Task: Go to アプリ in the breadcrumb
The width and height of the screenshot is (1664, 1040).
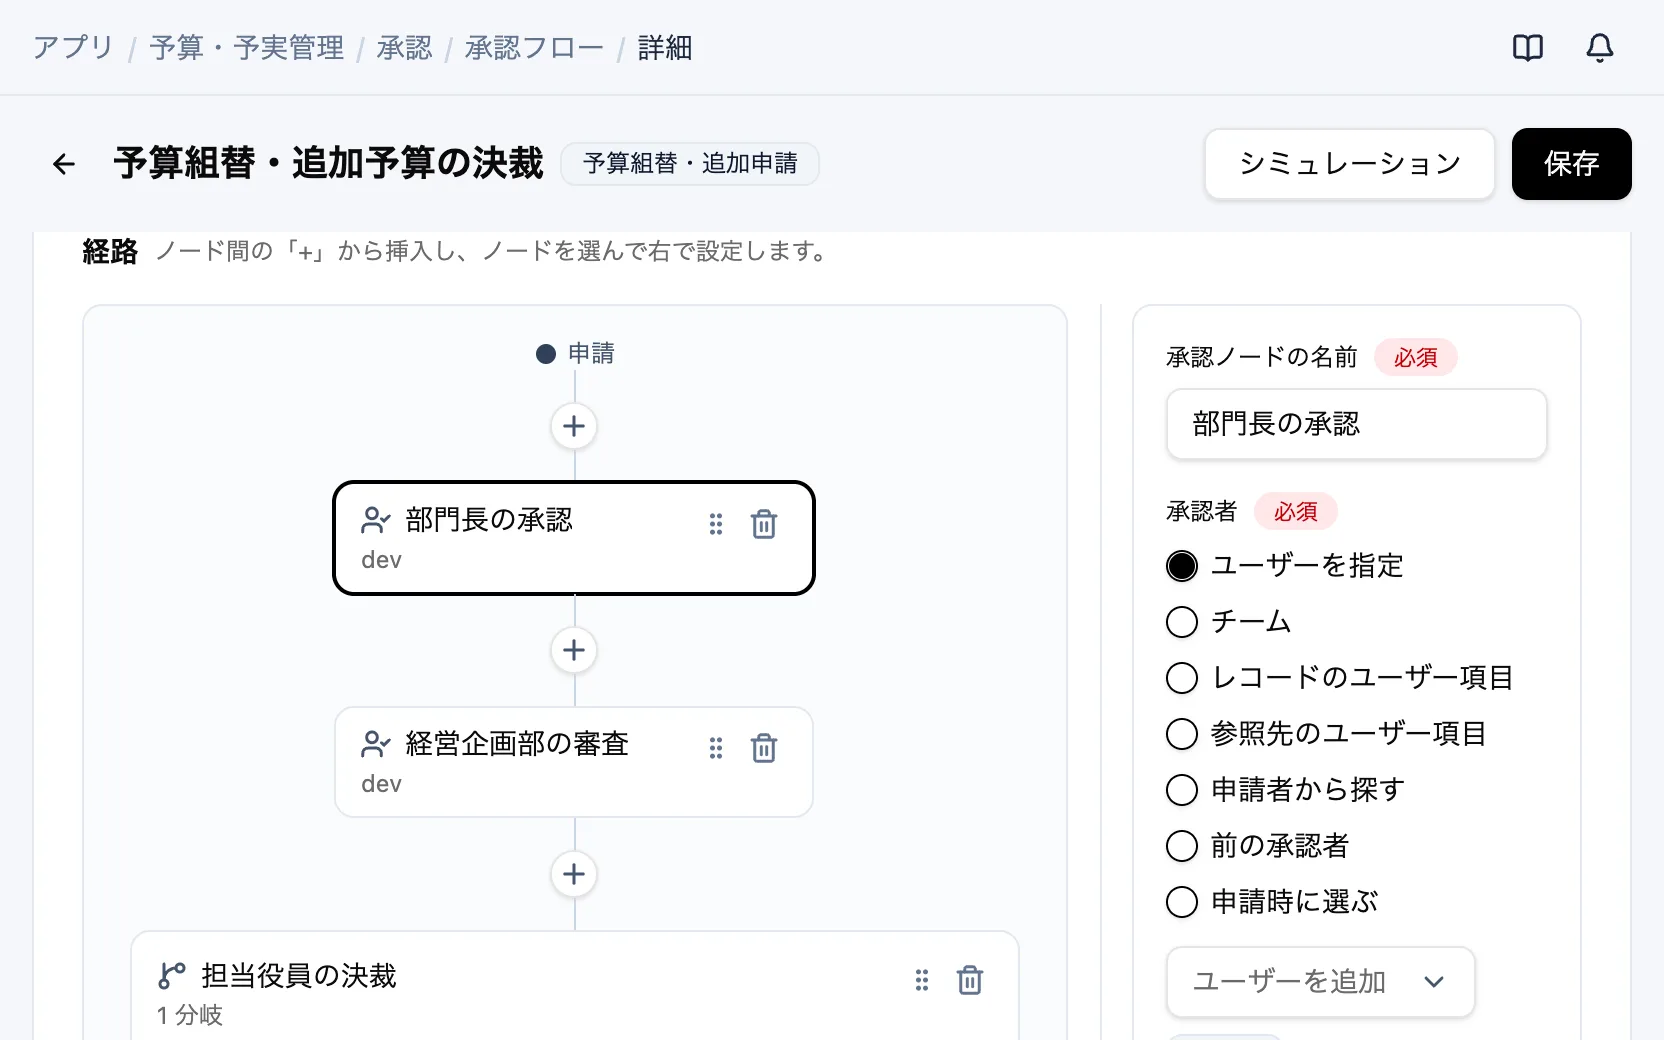Action: pos(73,48)
